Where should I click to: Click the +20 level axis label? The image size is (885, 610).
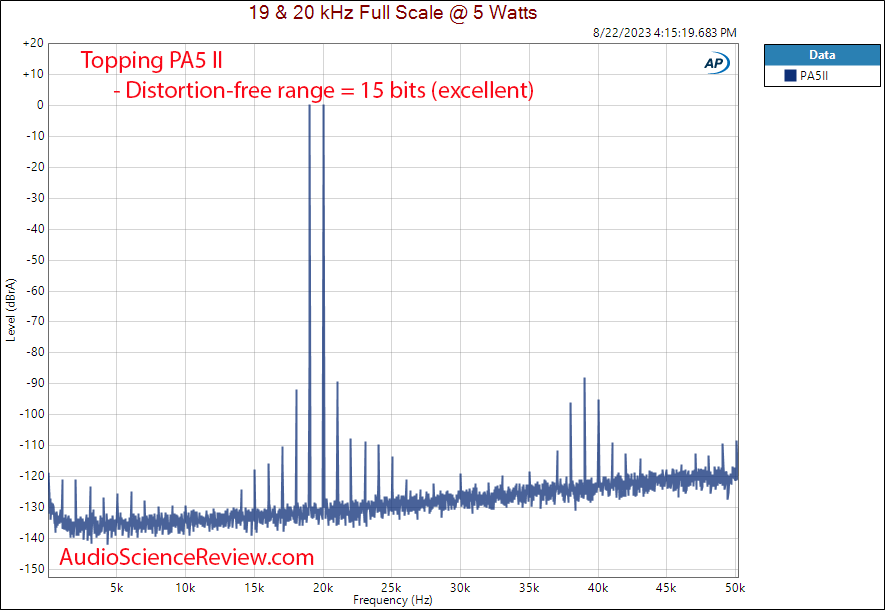33,43
